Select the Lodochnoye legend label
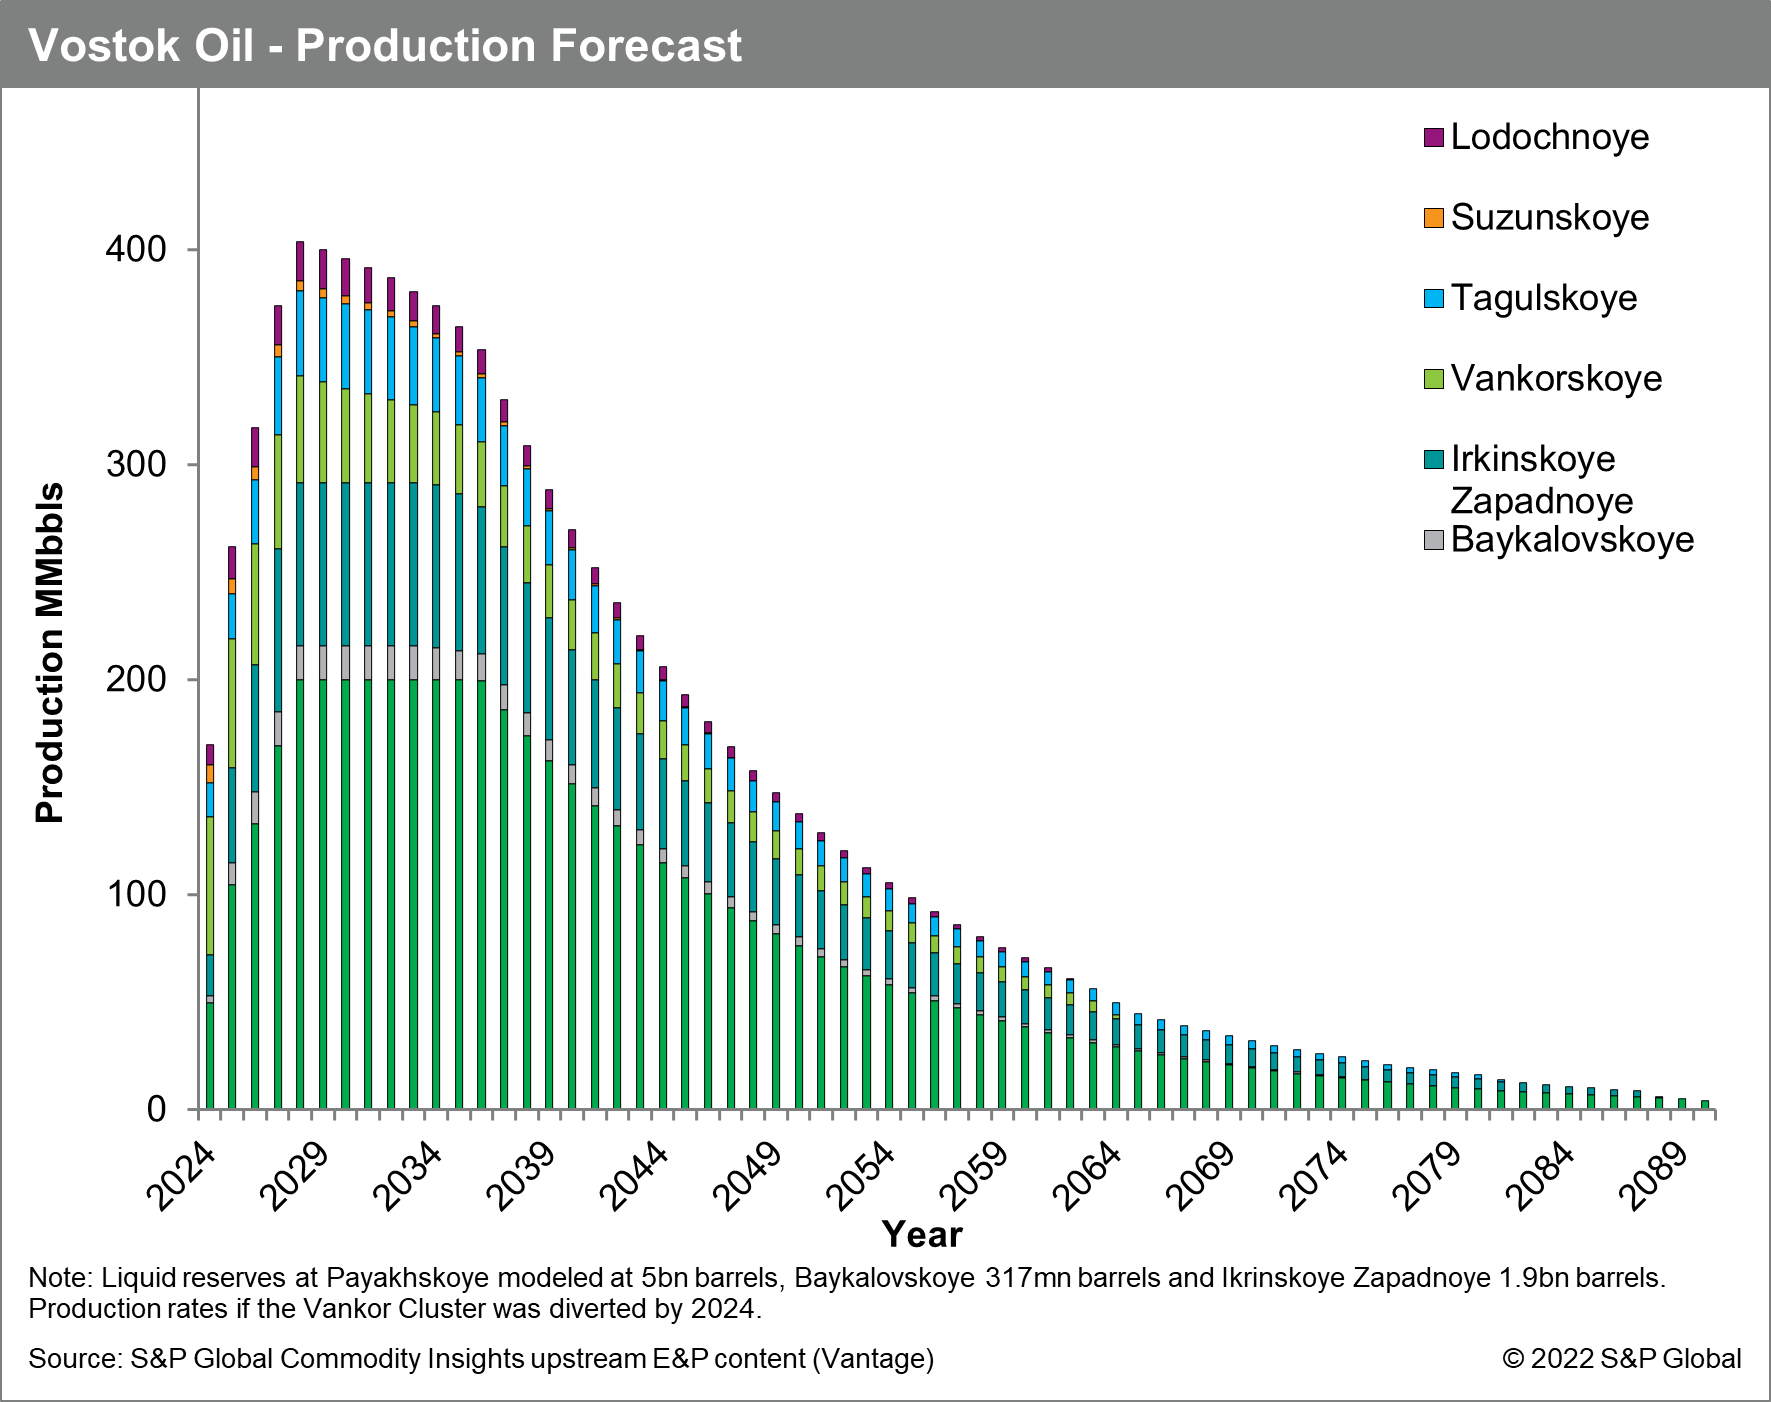Screen dimensions: 1771x1402 tap(1549, 138)
